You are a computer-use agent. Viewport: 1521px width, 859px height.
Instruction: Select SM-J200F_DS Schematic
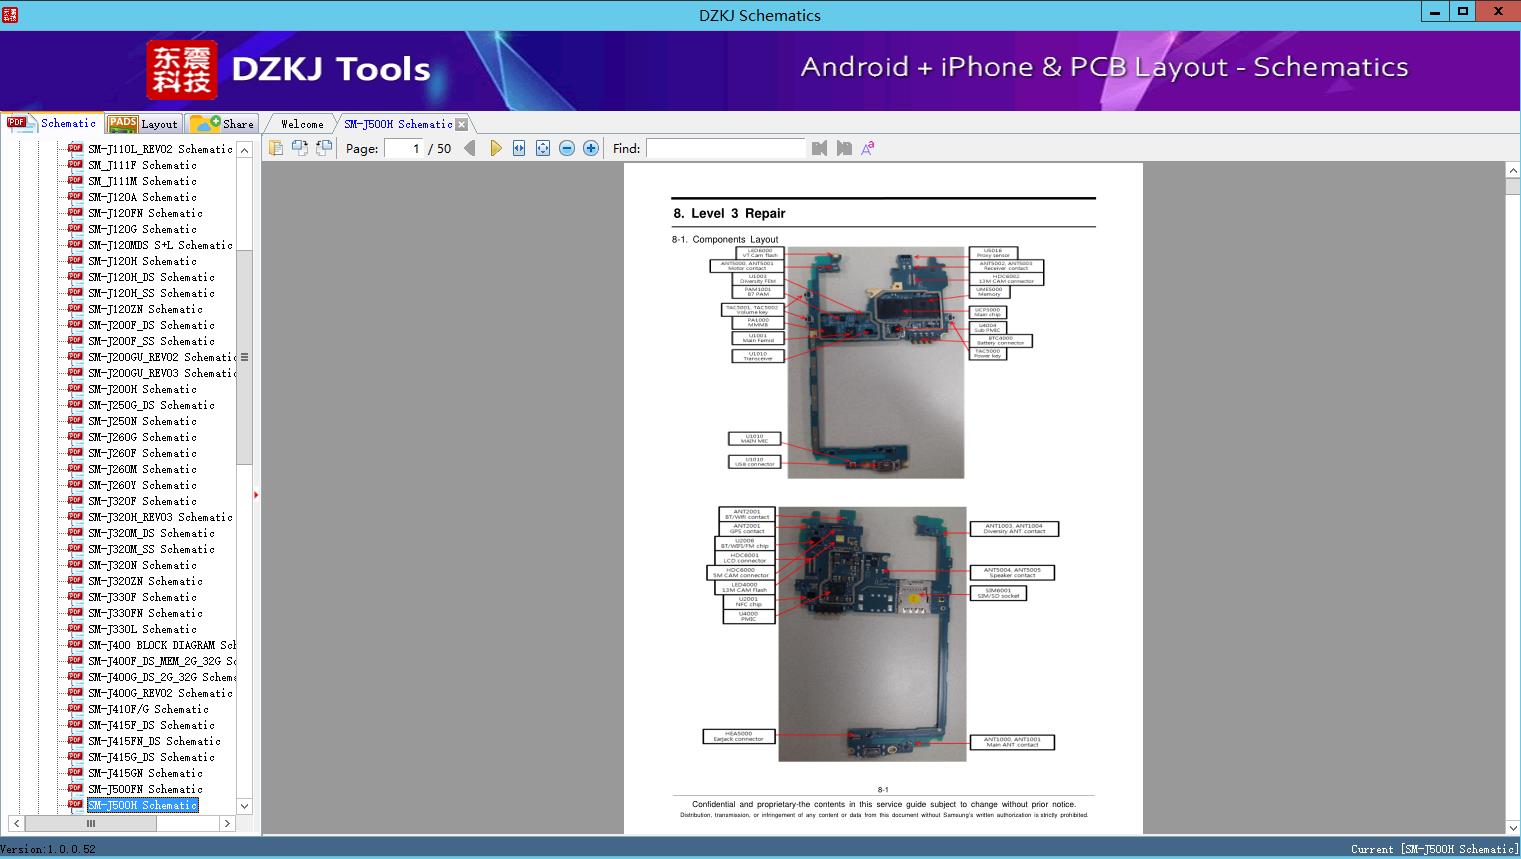pos(151,325)
